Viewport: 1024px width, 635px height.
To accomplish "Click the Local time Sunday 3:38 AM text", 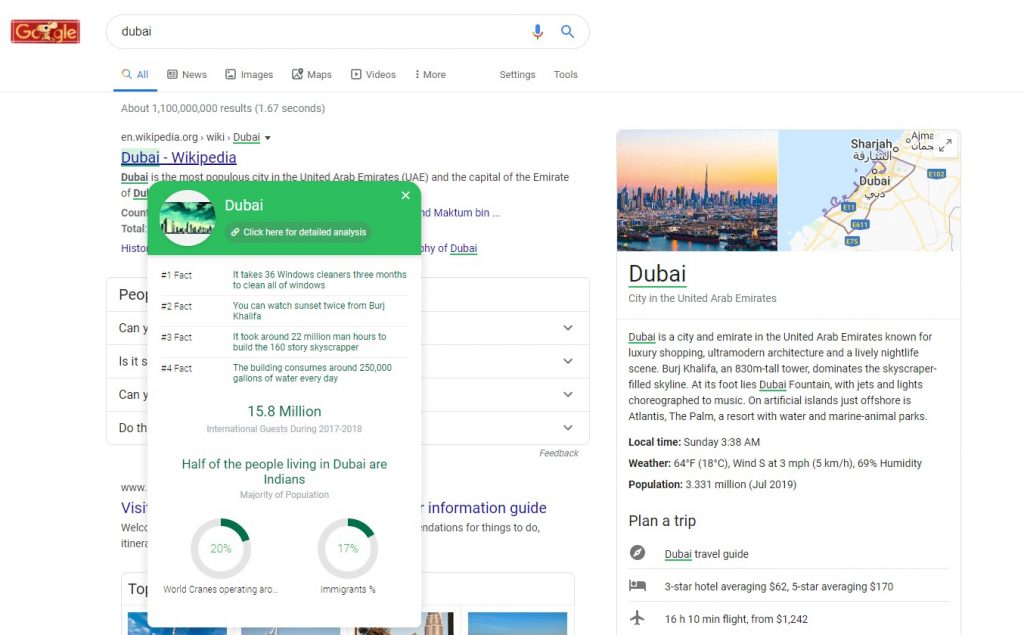I will (x=694, y=442).
